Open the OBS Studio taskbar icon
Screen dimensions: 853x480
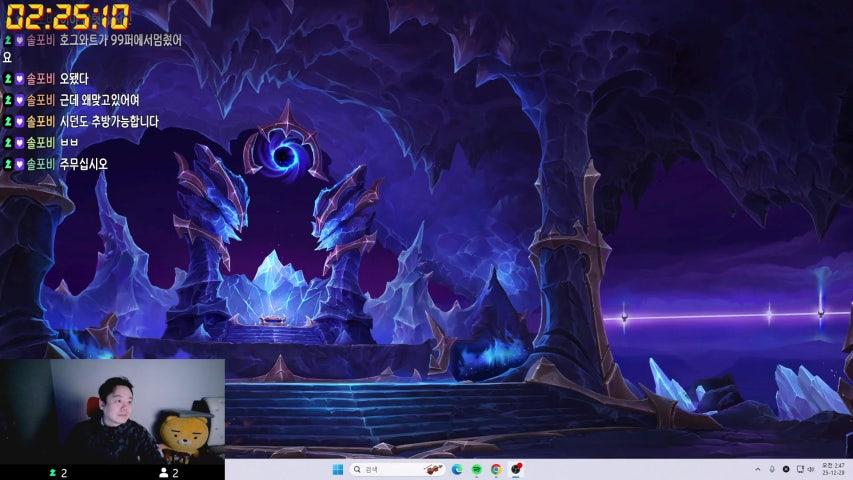[516, 469]
